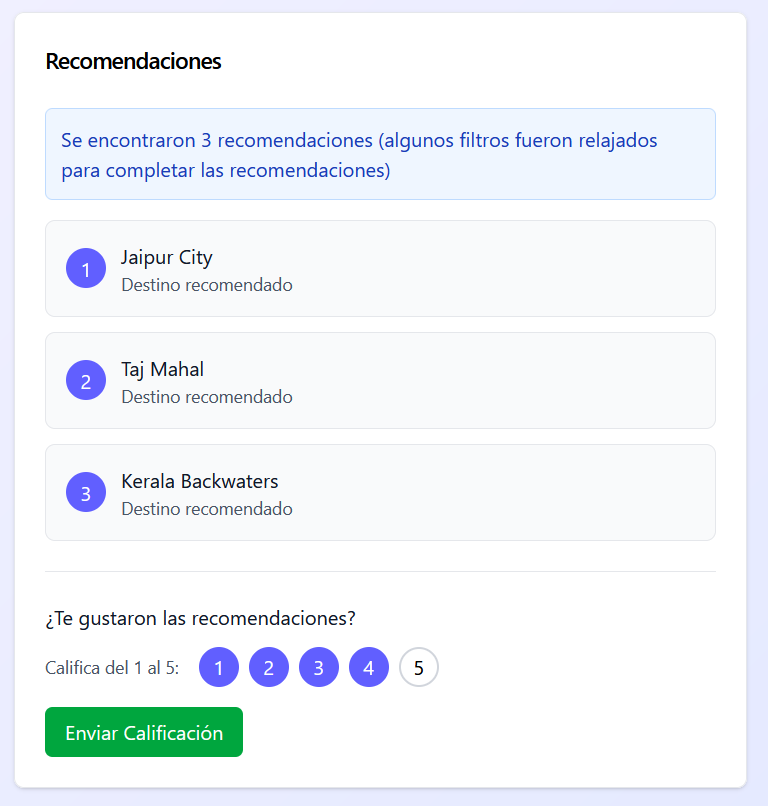Set the rating to 4
Image resolution: width=768 pixels, height=806 pixels.
(x=369, y=667)
